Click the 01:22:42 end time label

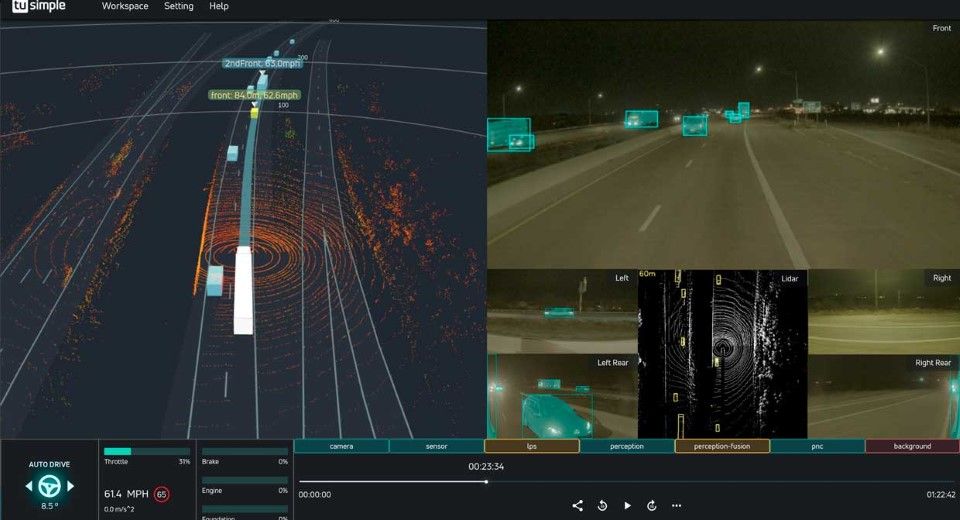coord(940,494)
